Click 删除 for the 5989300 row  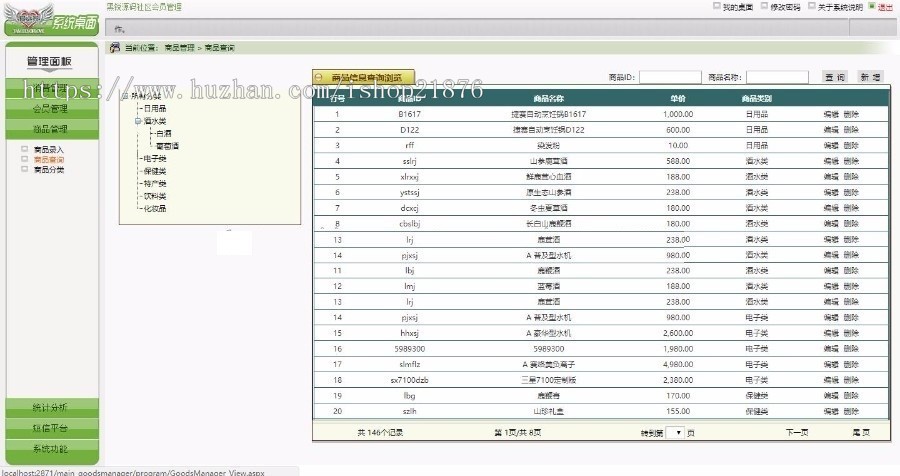tap(851, 349)
